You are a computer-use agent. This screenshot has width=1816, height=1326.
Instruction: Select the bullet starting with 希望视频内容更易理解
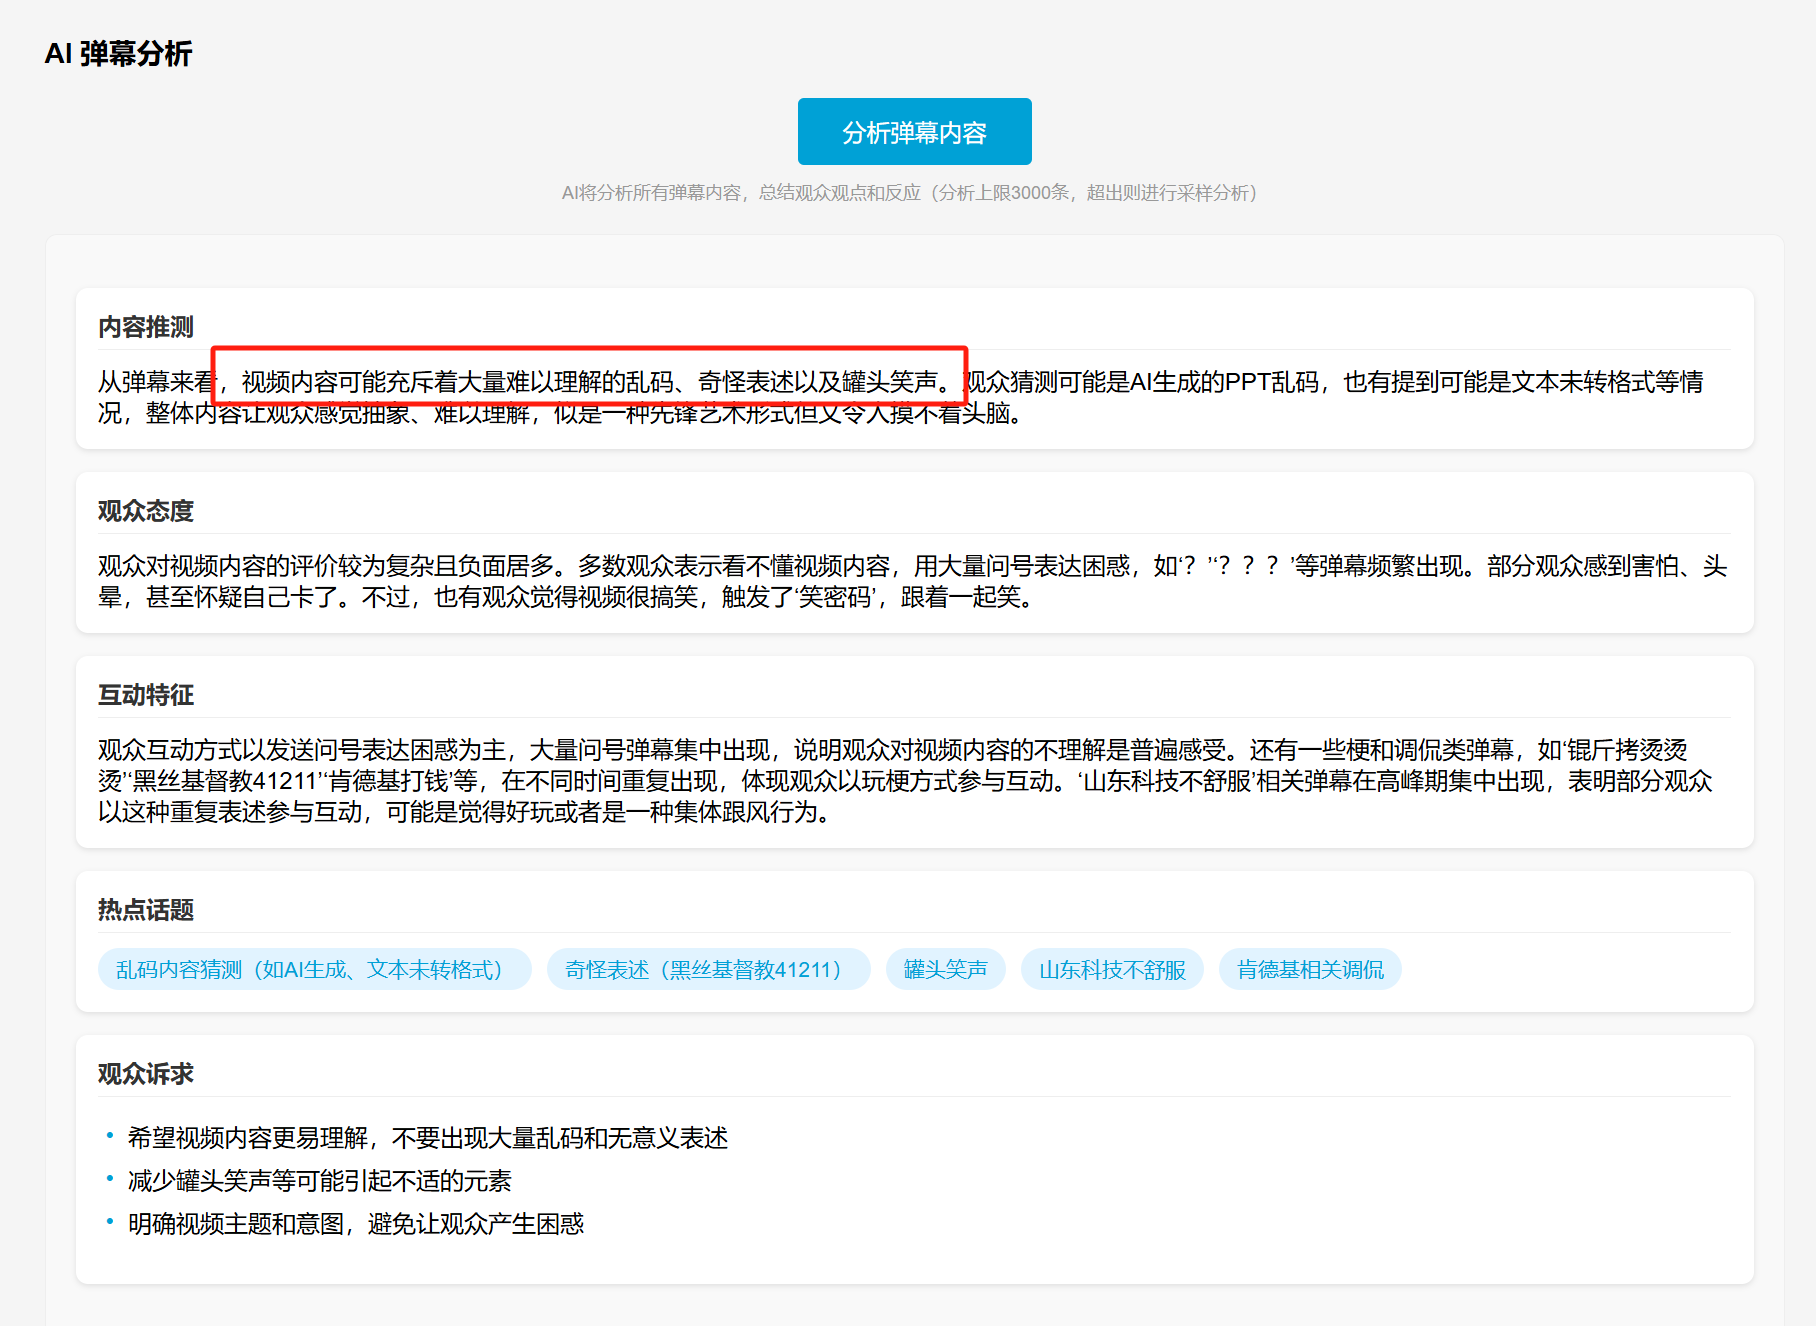pos(427,1138)
